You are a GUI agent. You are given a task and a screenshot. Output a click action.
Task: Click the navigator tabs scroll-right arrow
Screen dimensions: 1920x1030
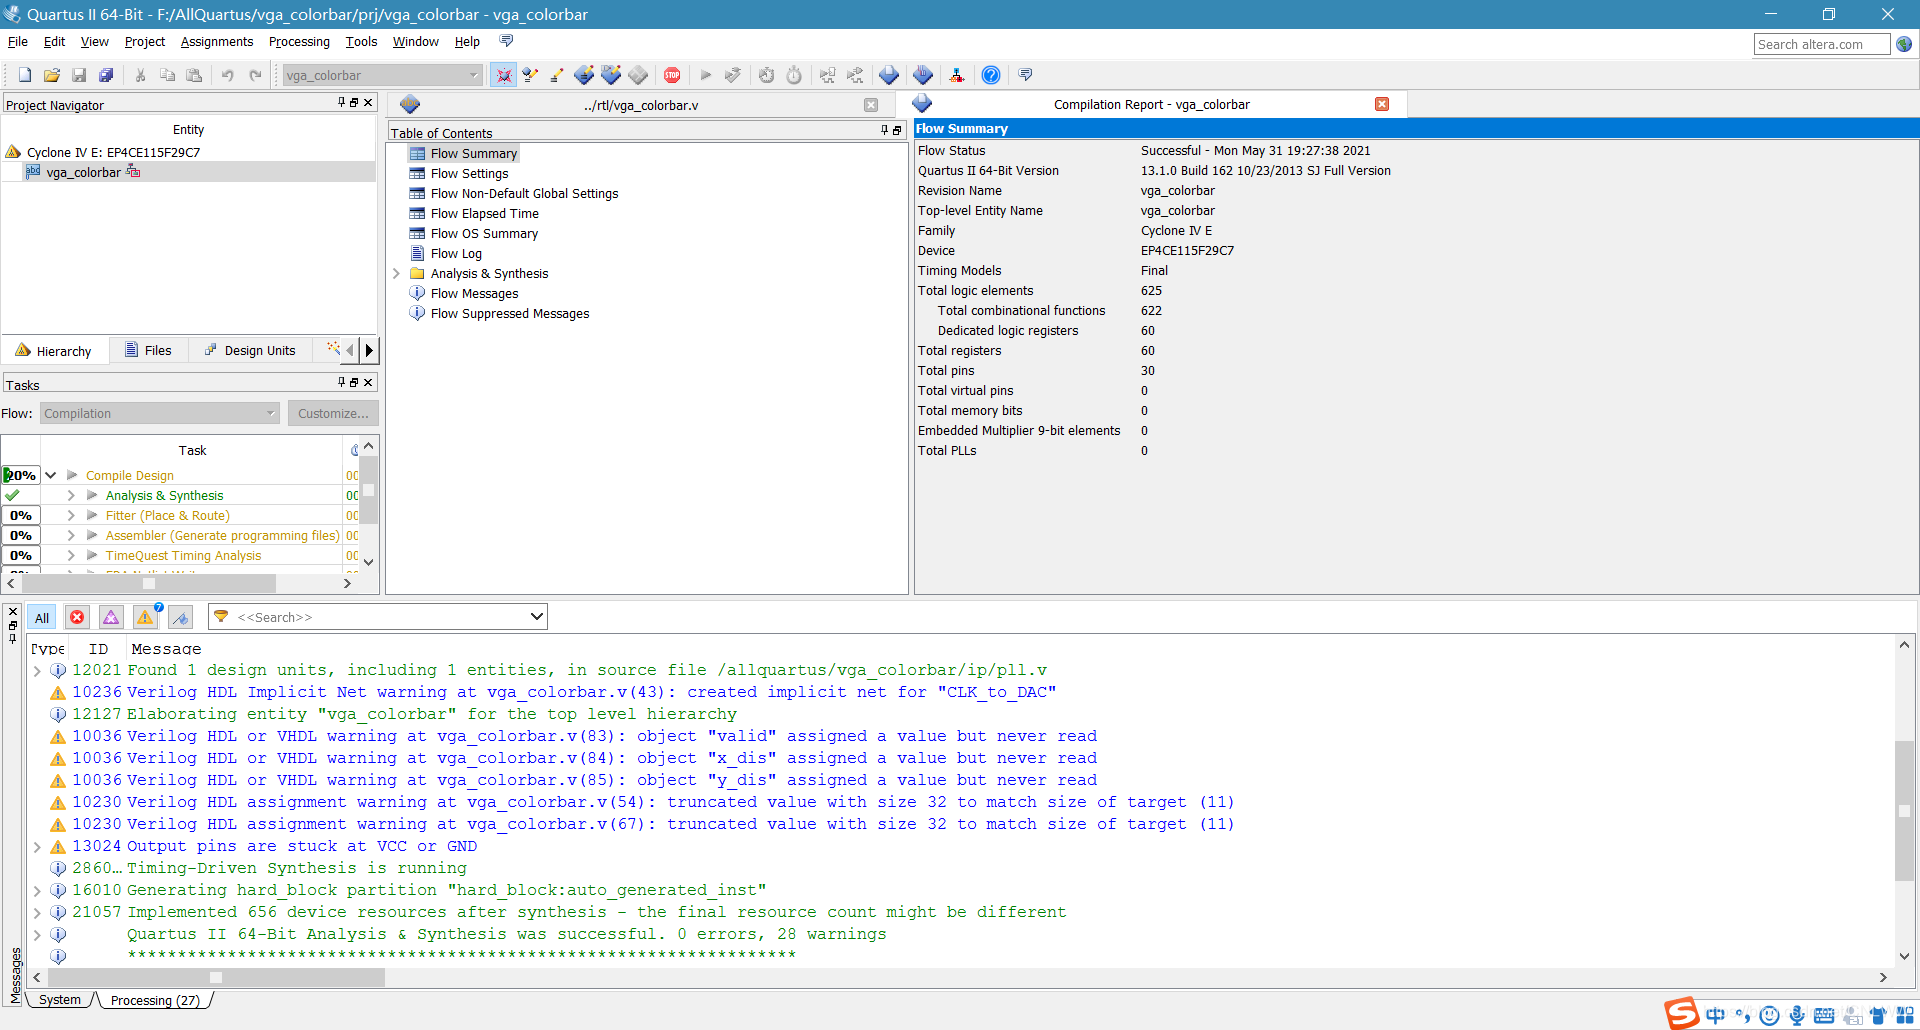tap(369, 350)
